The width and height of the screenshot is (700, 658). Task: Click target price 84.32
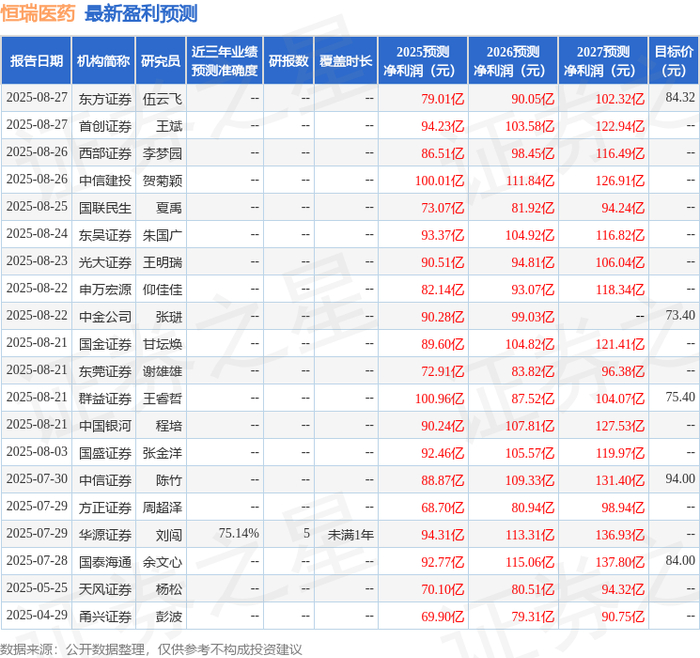tap(680, 97)
